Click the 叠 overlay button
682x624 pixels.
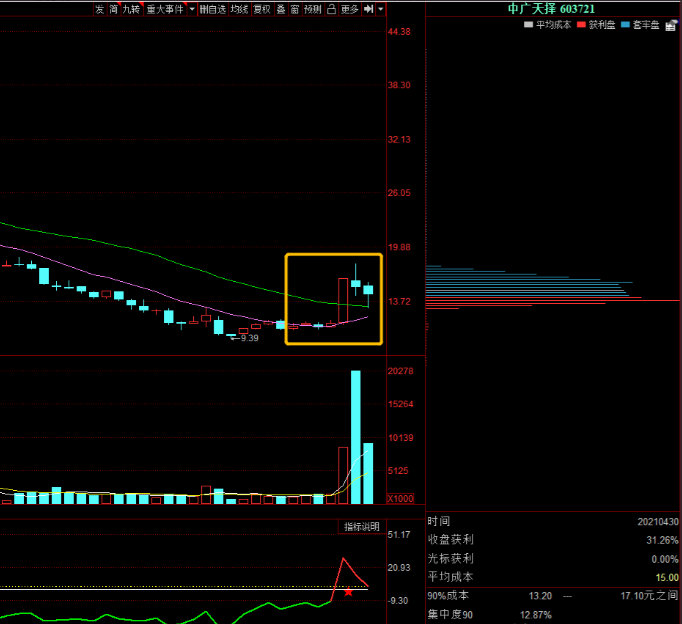[x=281, y=9]
